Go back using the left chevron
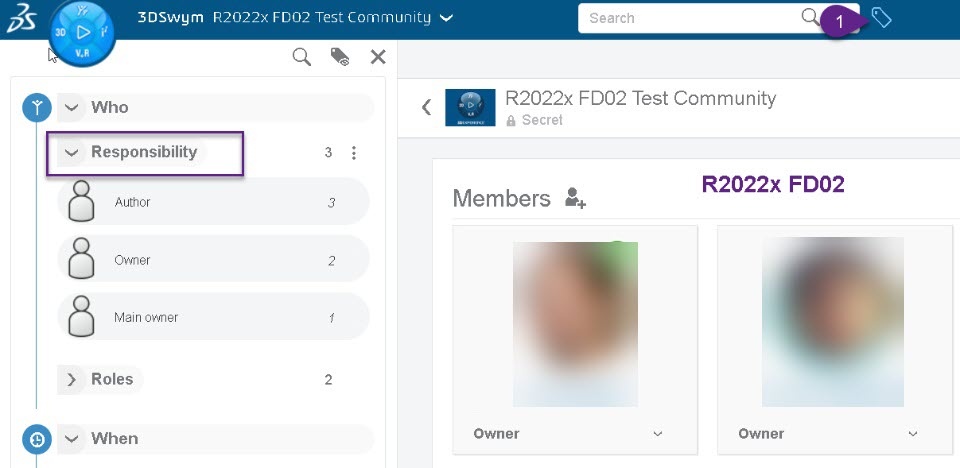The height and width of the screenshot is (468, 960). pos(426,107)
